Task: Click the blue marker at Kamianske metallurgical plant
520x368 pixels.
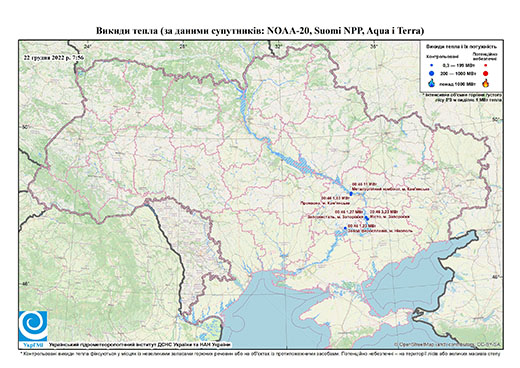Action: click(x=351, y=193)
